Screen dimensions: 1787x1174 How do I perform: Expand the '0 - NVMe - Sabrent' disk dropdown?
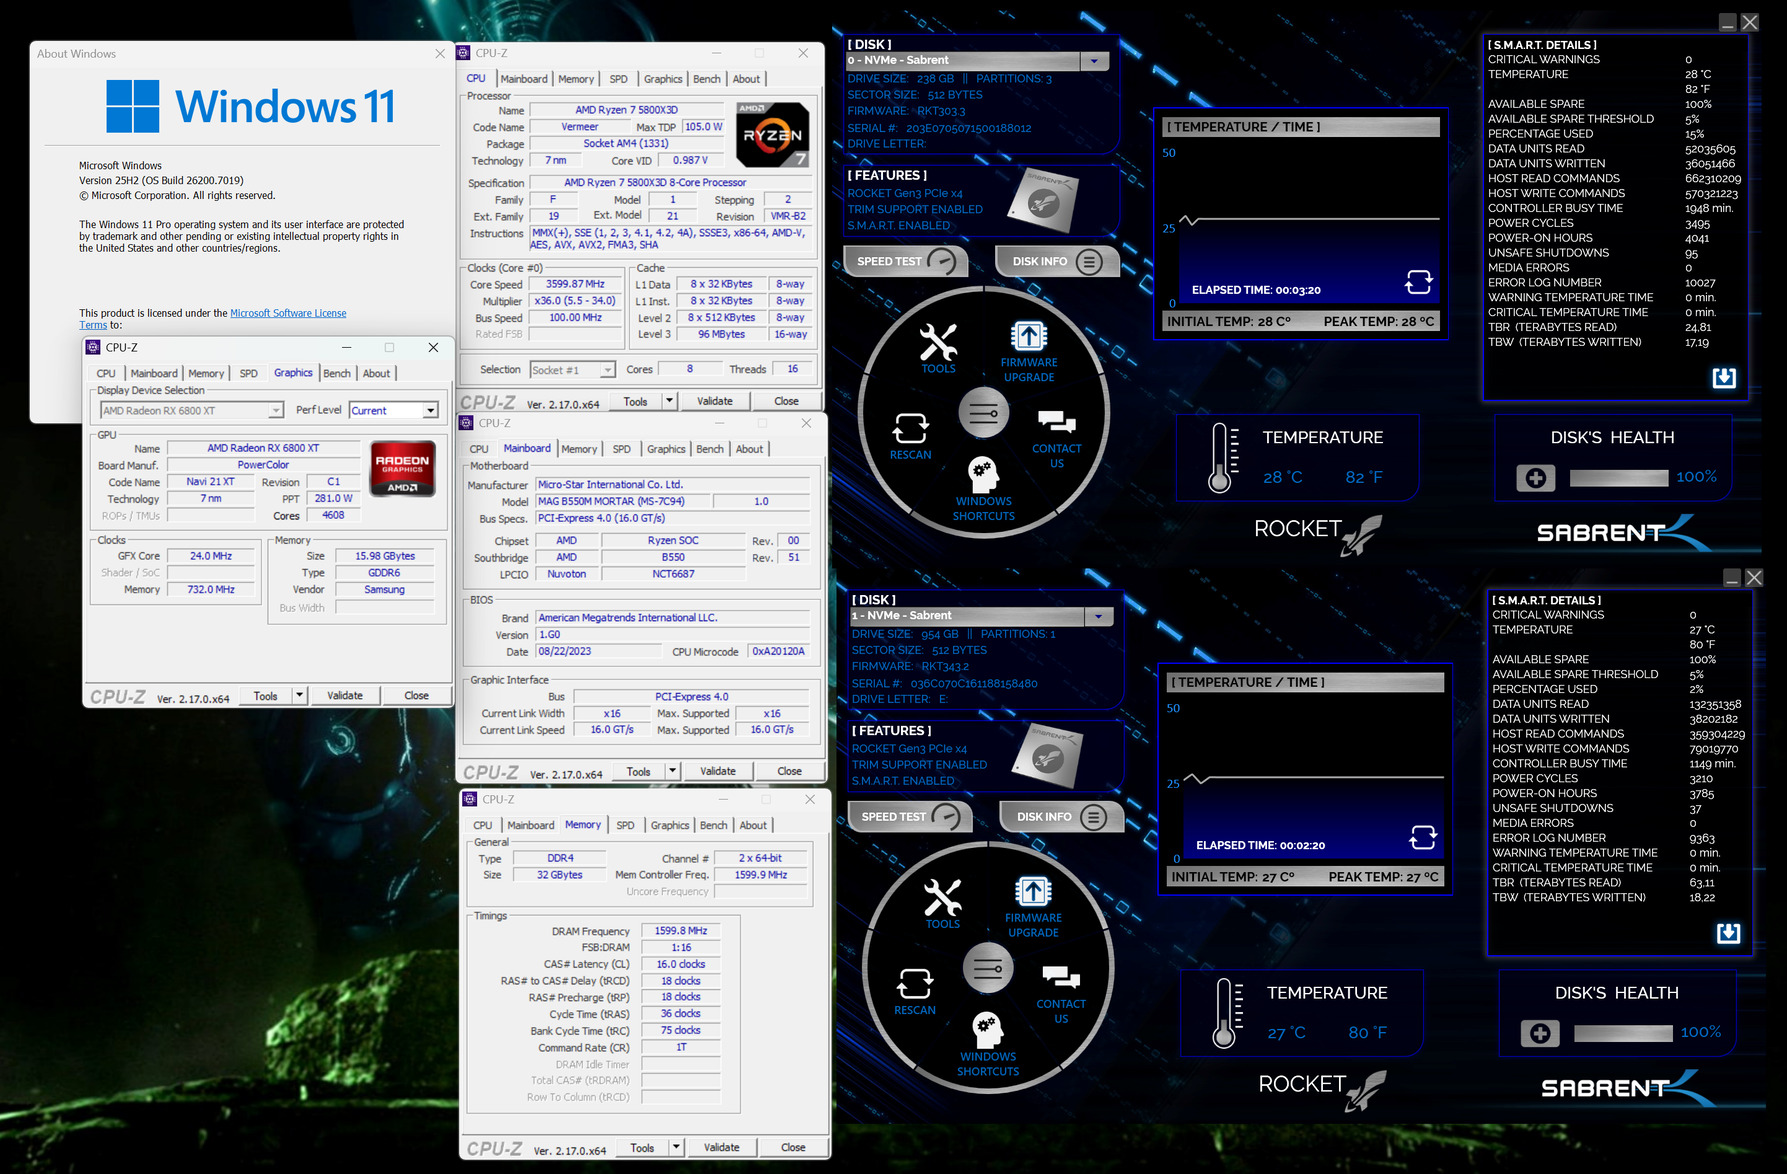click(1094, 61)
